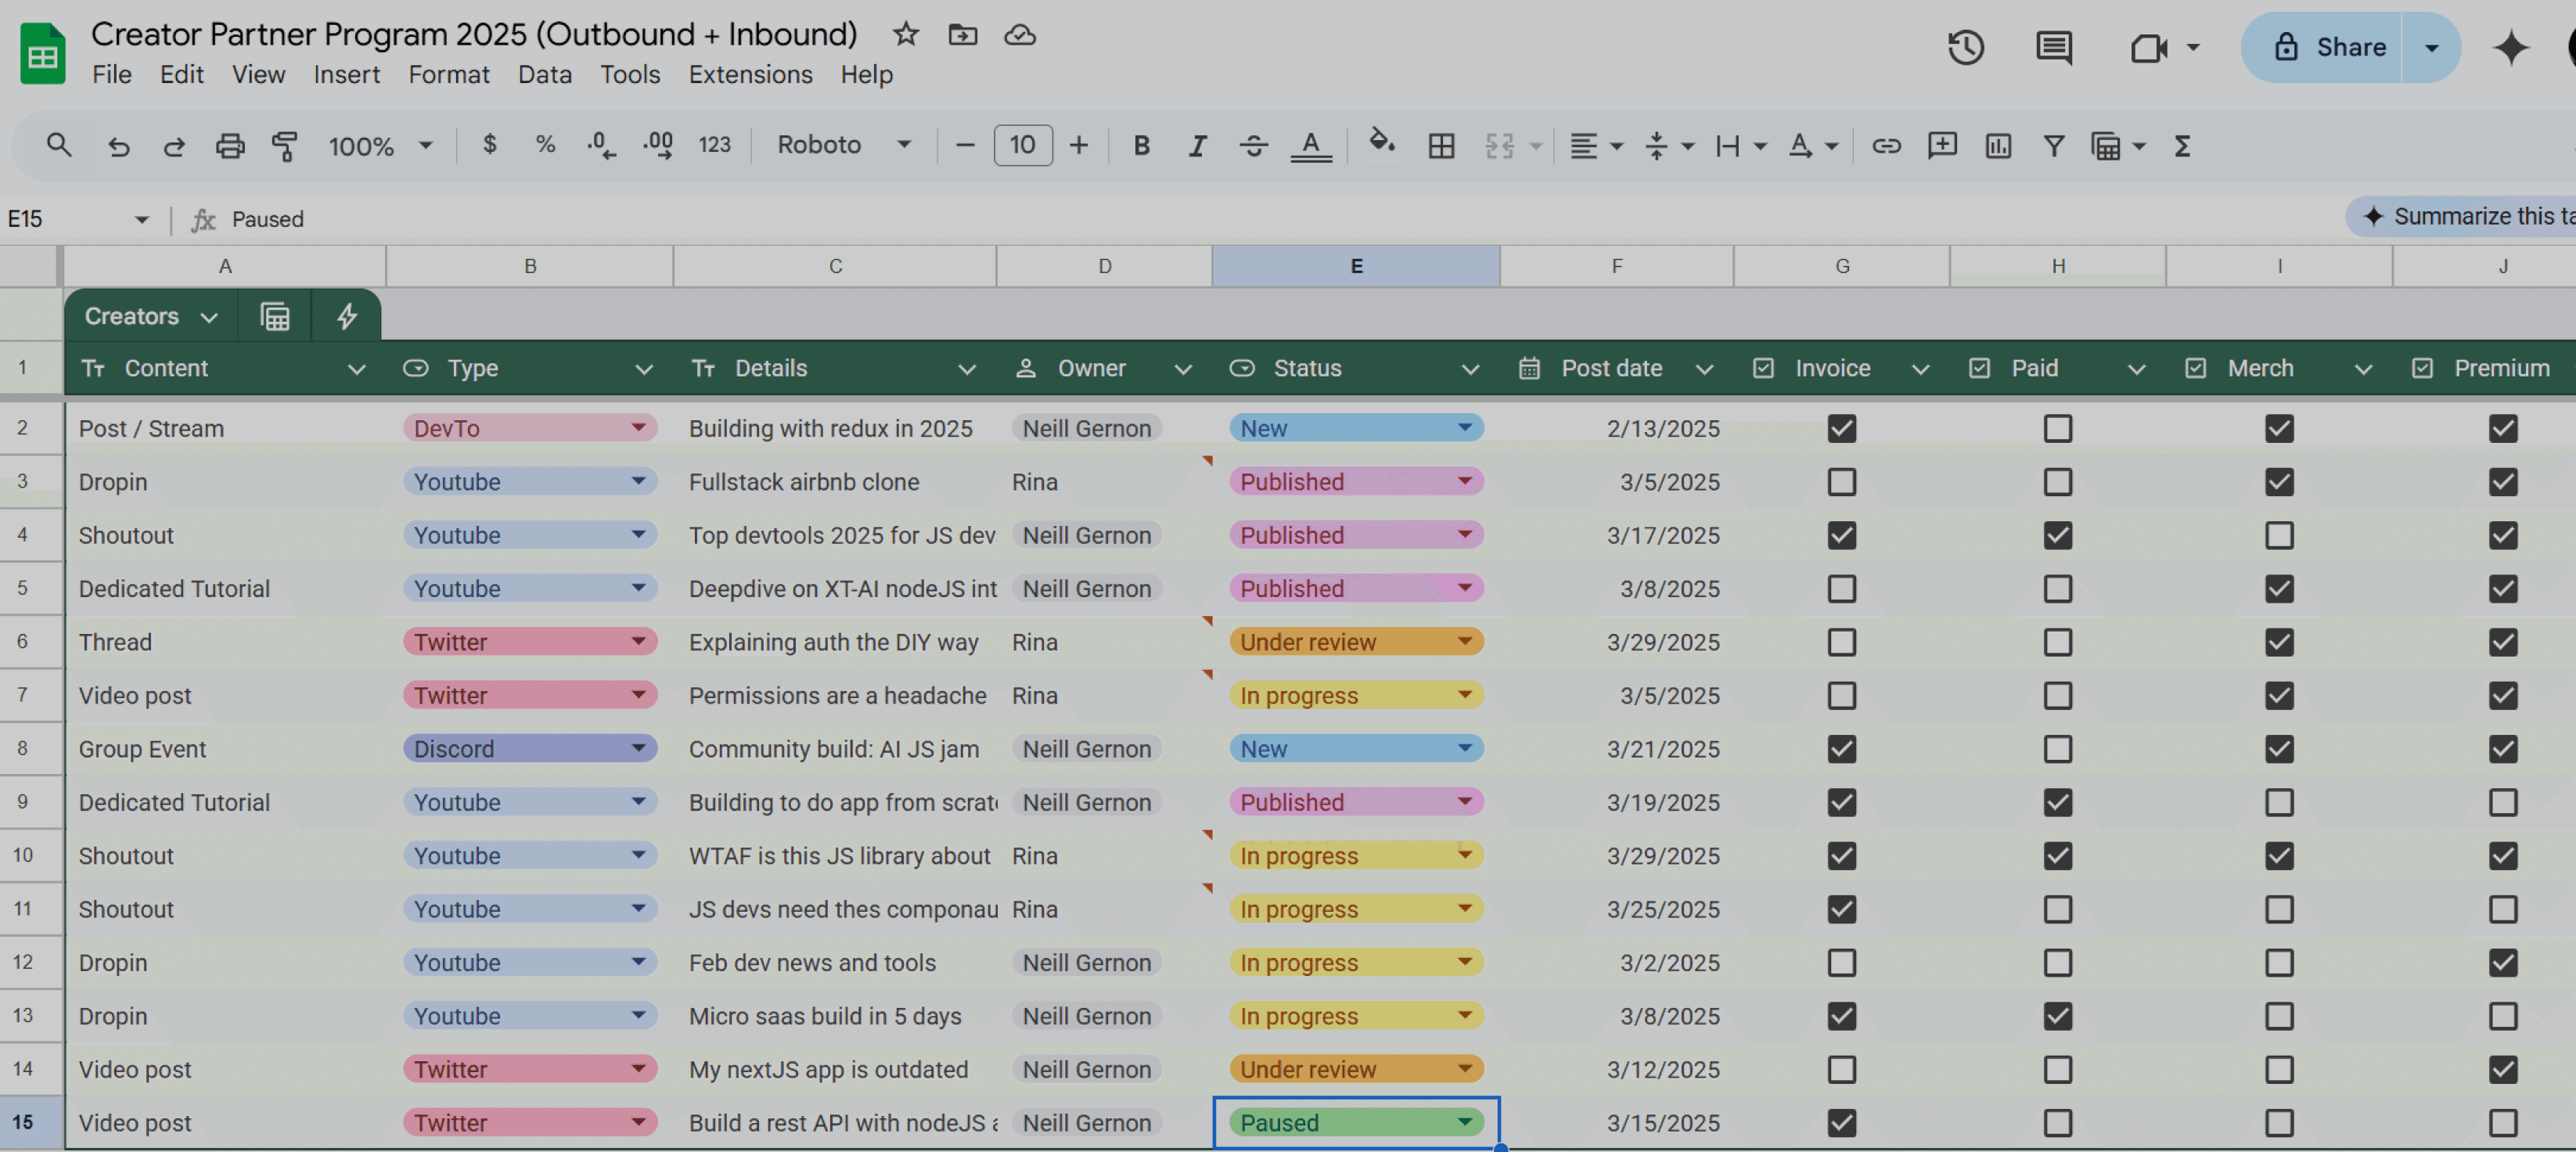The width and height of the screenshot is (2576, 1152).
Task: Uncheck Paid box for 3/17/2025 Shoutout row
Action: pos(2057,535)
